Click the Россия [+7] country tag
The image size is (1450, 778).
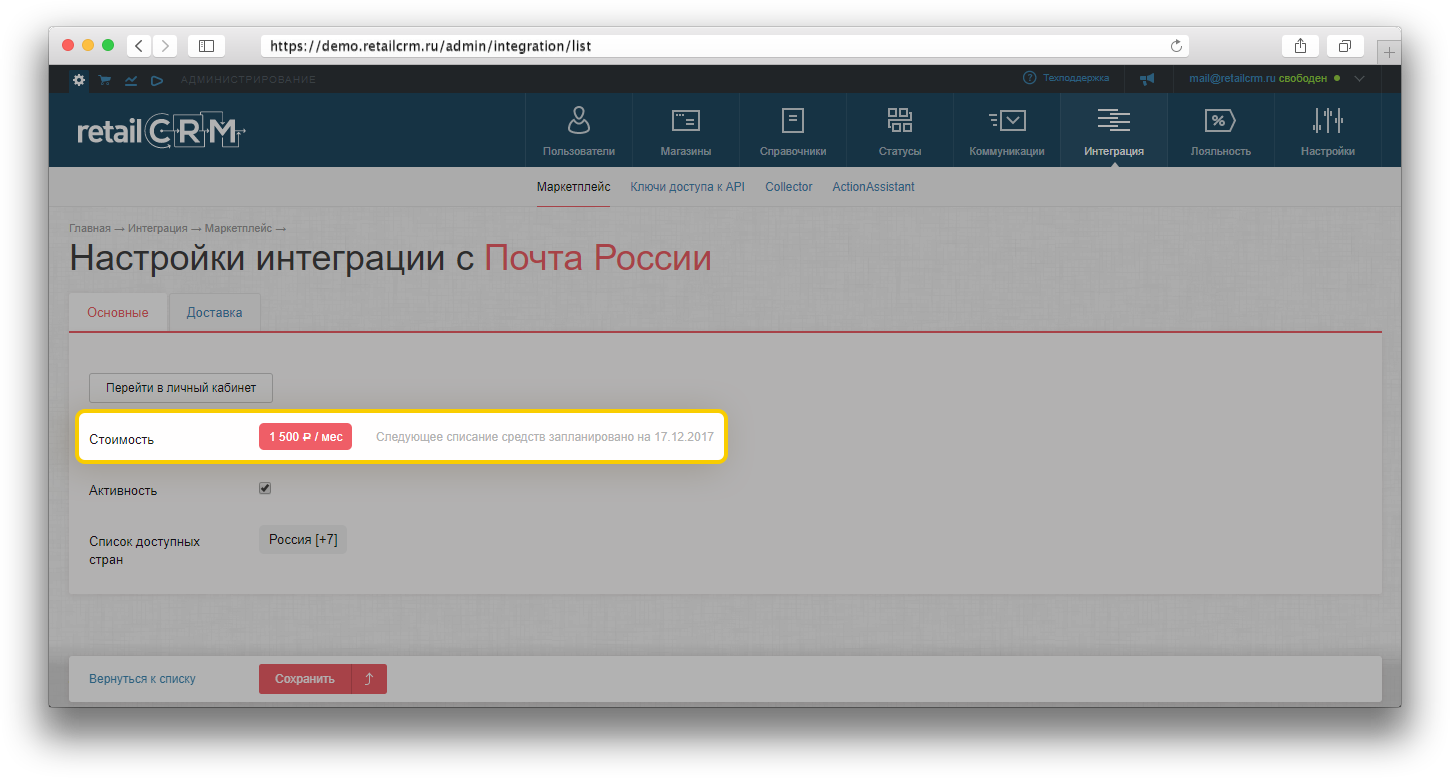[x=303, y=539]
